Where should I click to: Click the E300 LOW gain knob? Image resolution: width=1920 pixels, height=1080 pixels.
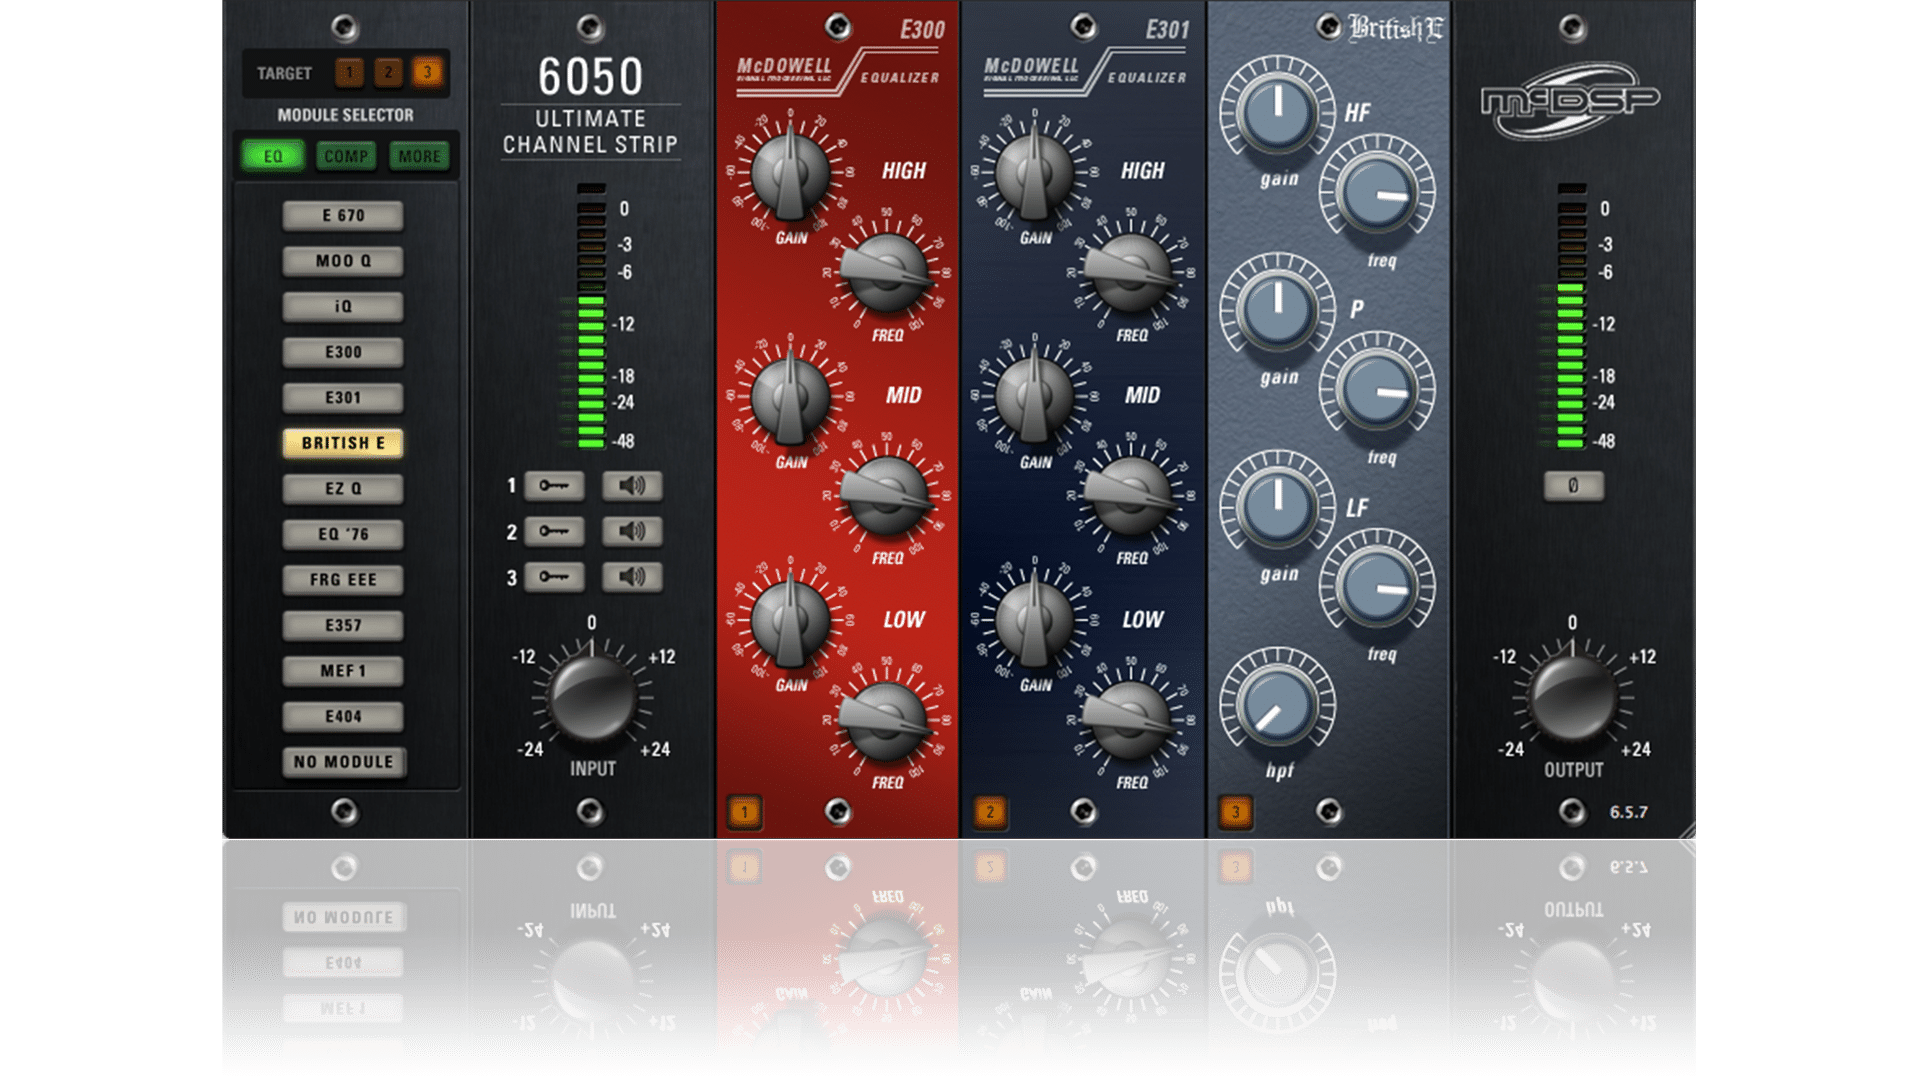[x=790, y=621]
